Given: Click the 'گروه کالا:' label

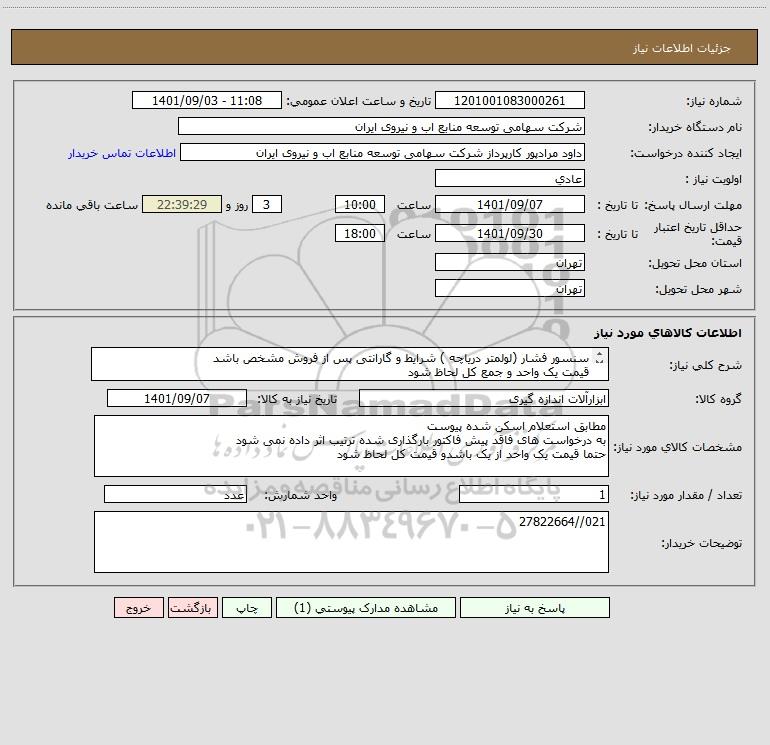Looking at the screenshot, I should click(719, 400).
